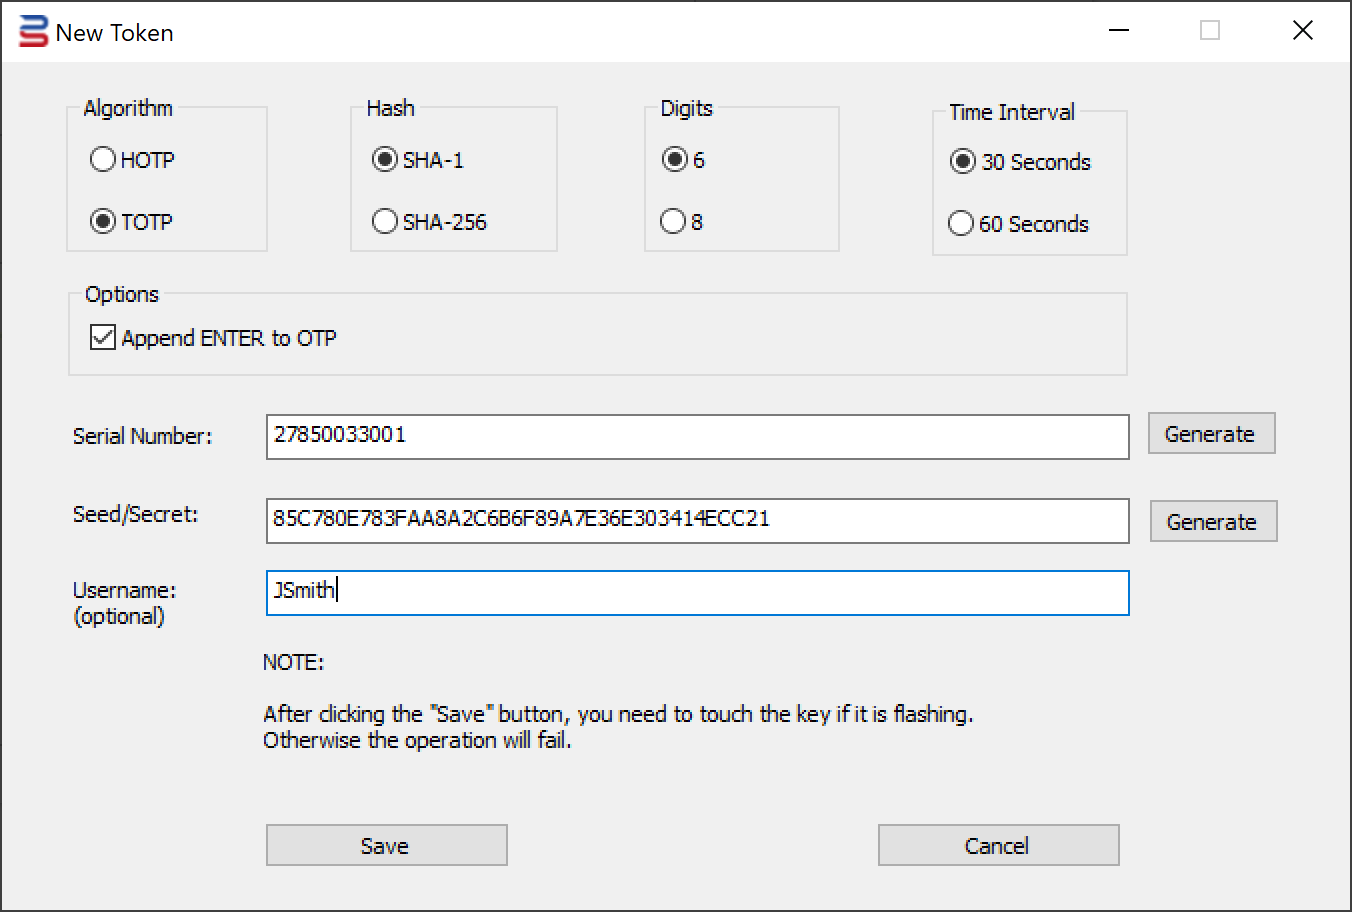This screenshot has width=1352, height=912.
Task: Select 30 Seconds time interval
Action: click(963, 162)
